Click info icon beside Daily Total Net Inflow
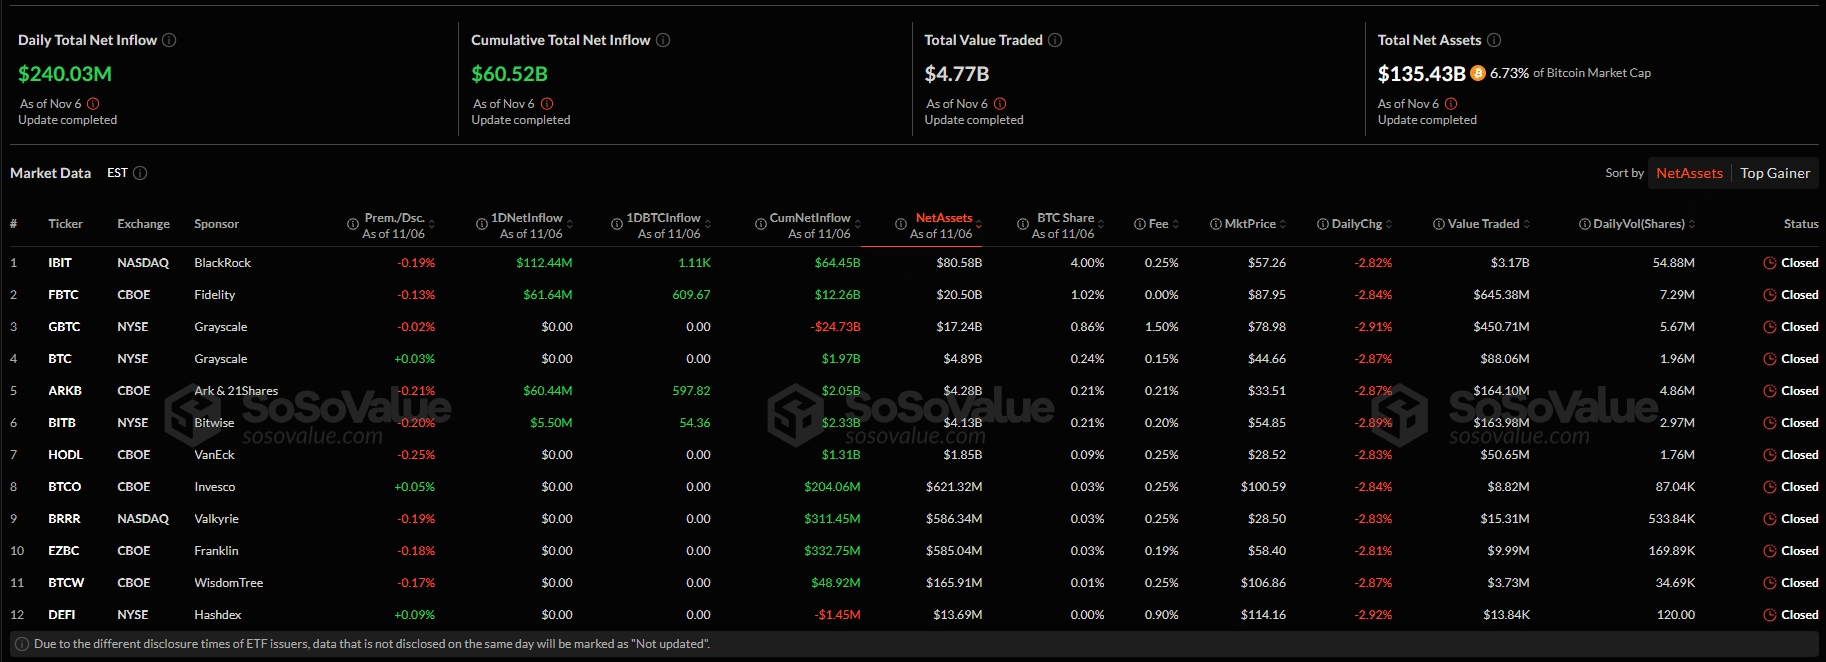The height and width of the screenshot is (662, 1826). pos(169,40)
